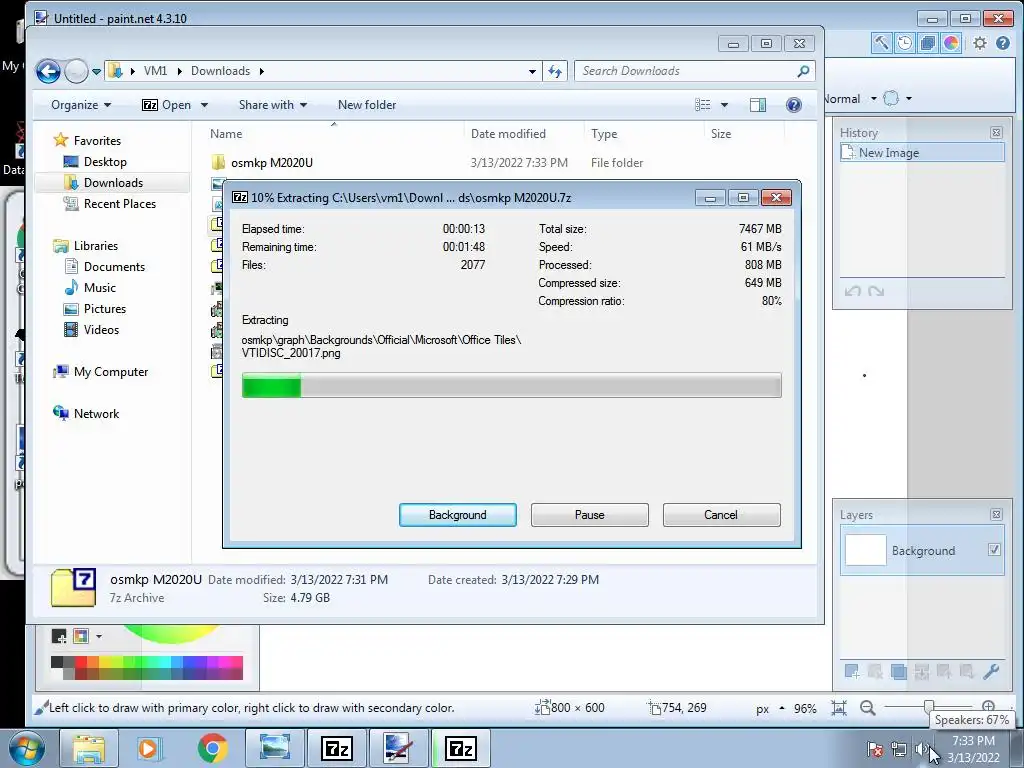Open the Share with menu
Viewport: 1024px width, 768px height.
click(x=272, y=104)
